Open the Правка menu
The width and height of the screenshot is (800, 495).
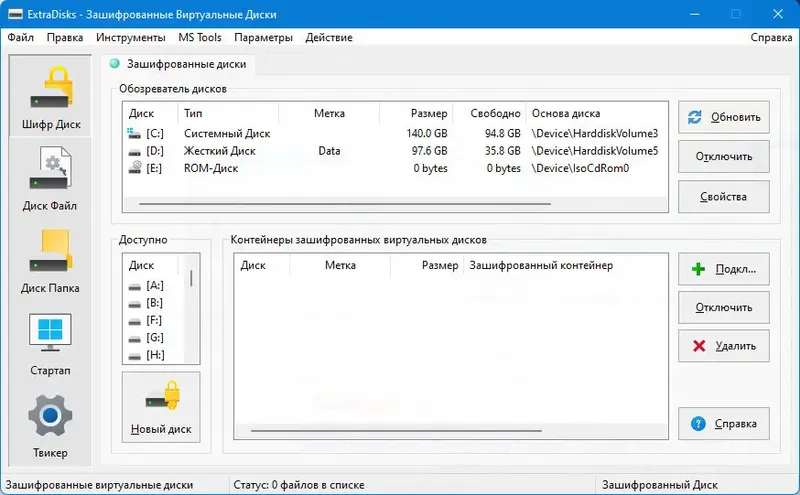tap(65, 37)
